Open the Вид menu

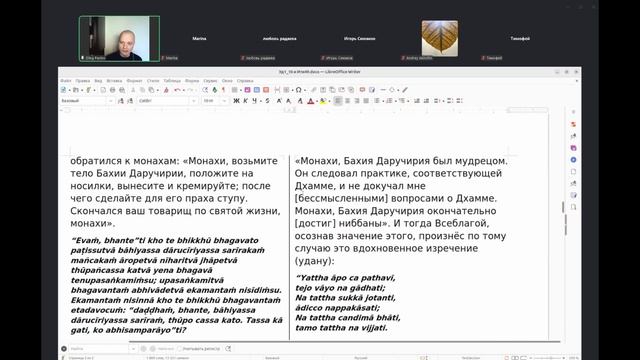coord(98,81)
